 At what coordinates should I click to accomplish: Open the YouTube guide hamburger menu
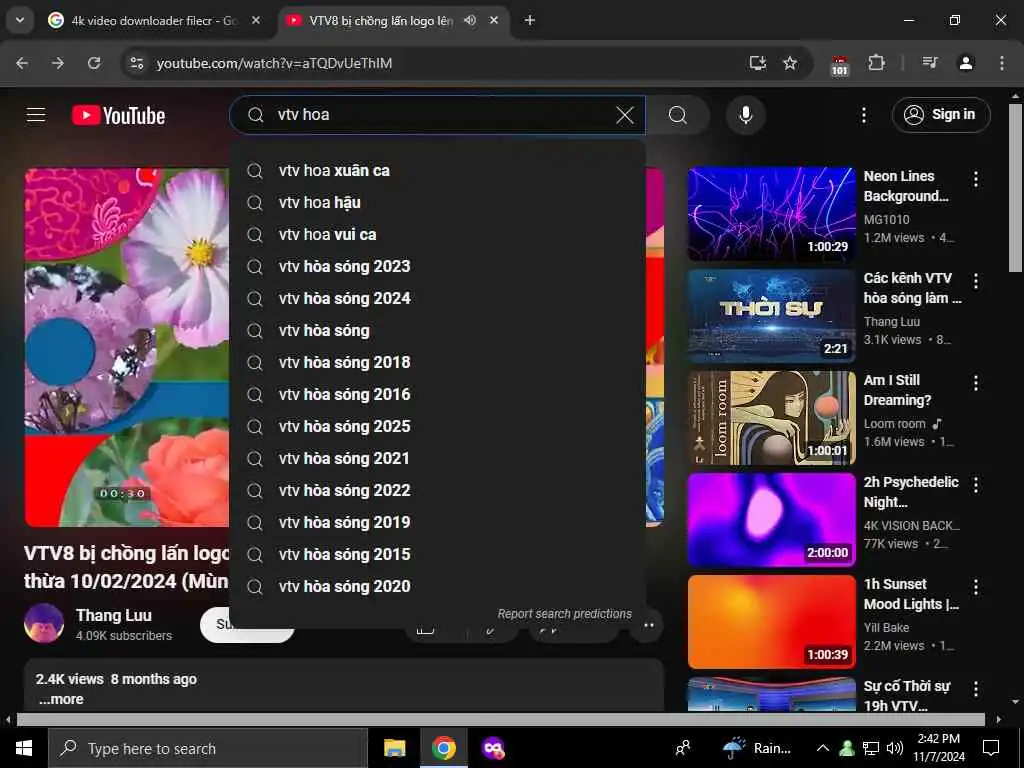(x=36, y=115)
